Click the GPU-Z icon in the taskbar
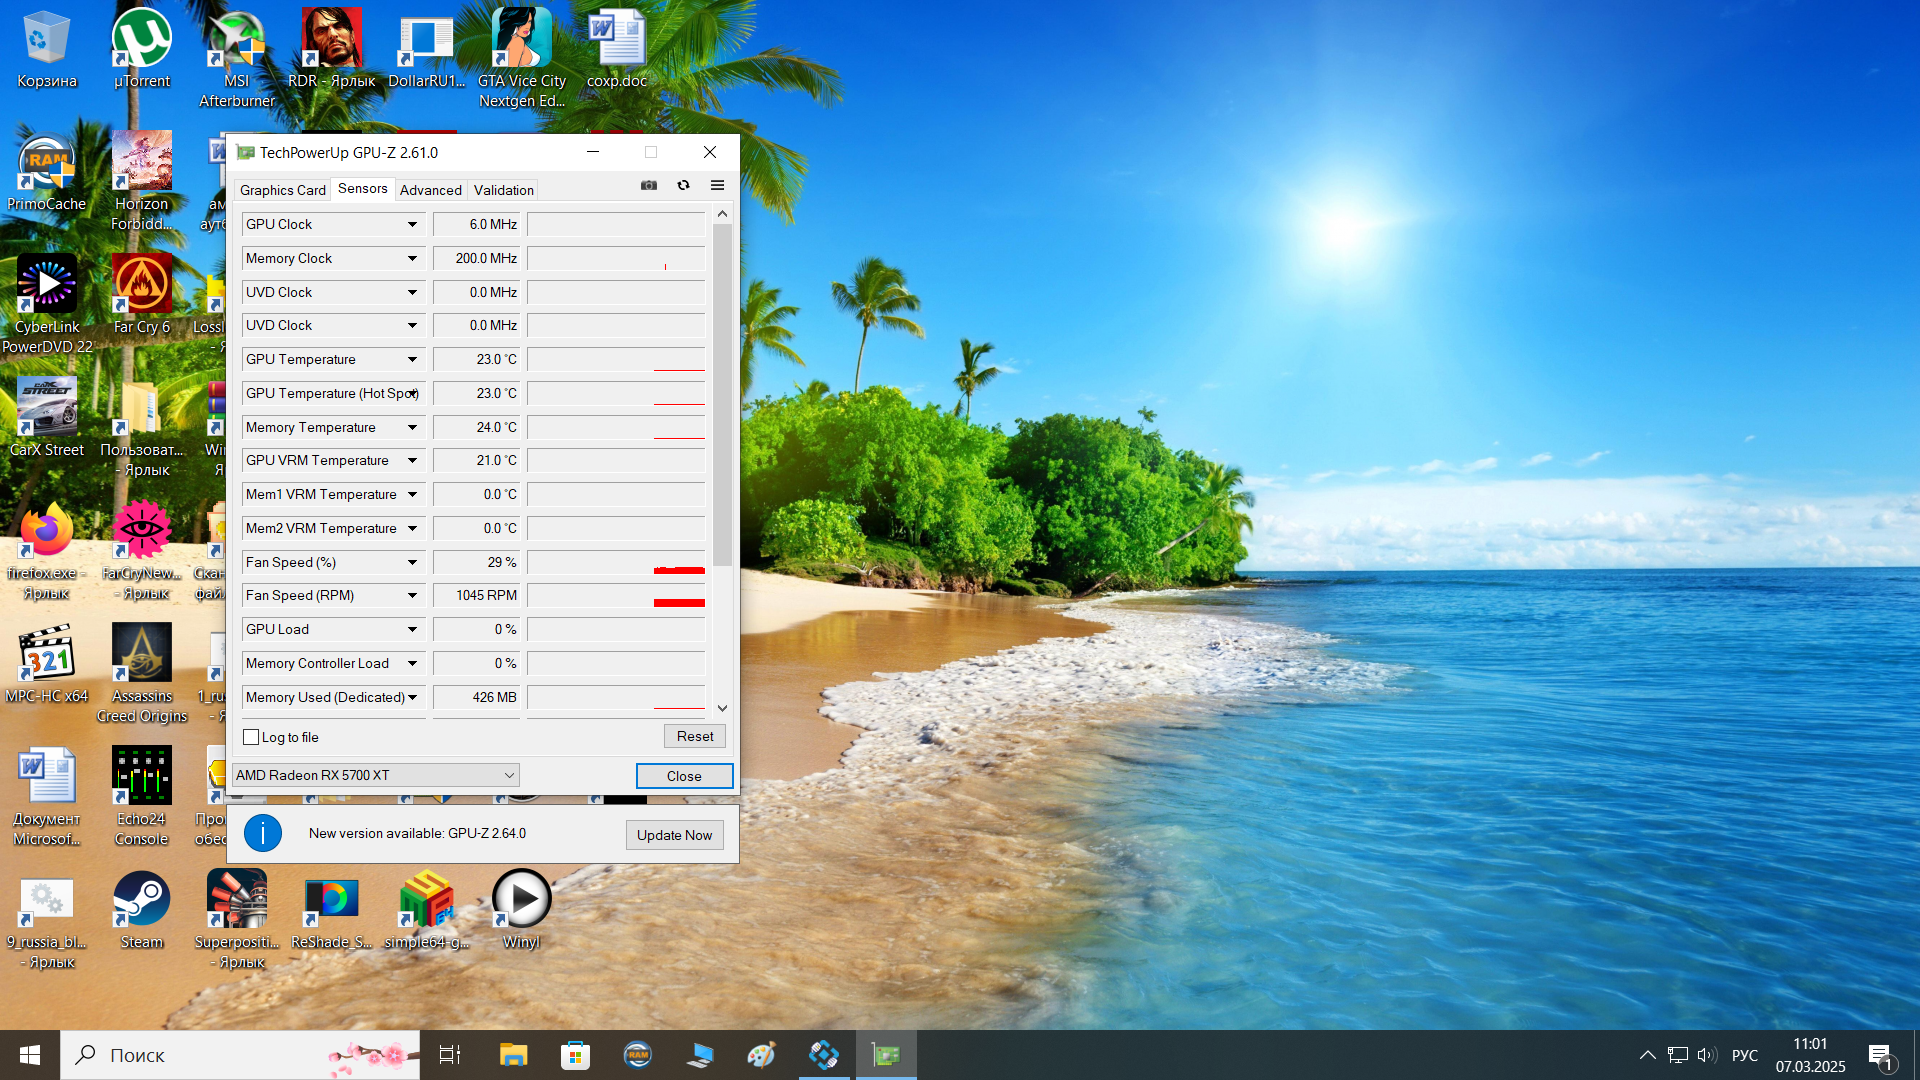The width and height of the screenshot is (1920, 1080). click(886, 1054)
